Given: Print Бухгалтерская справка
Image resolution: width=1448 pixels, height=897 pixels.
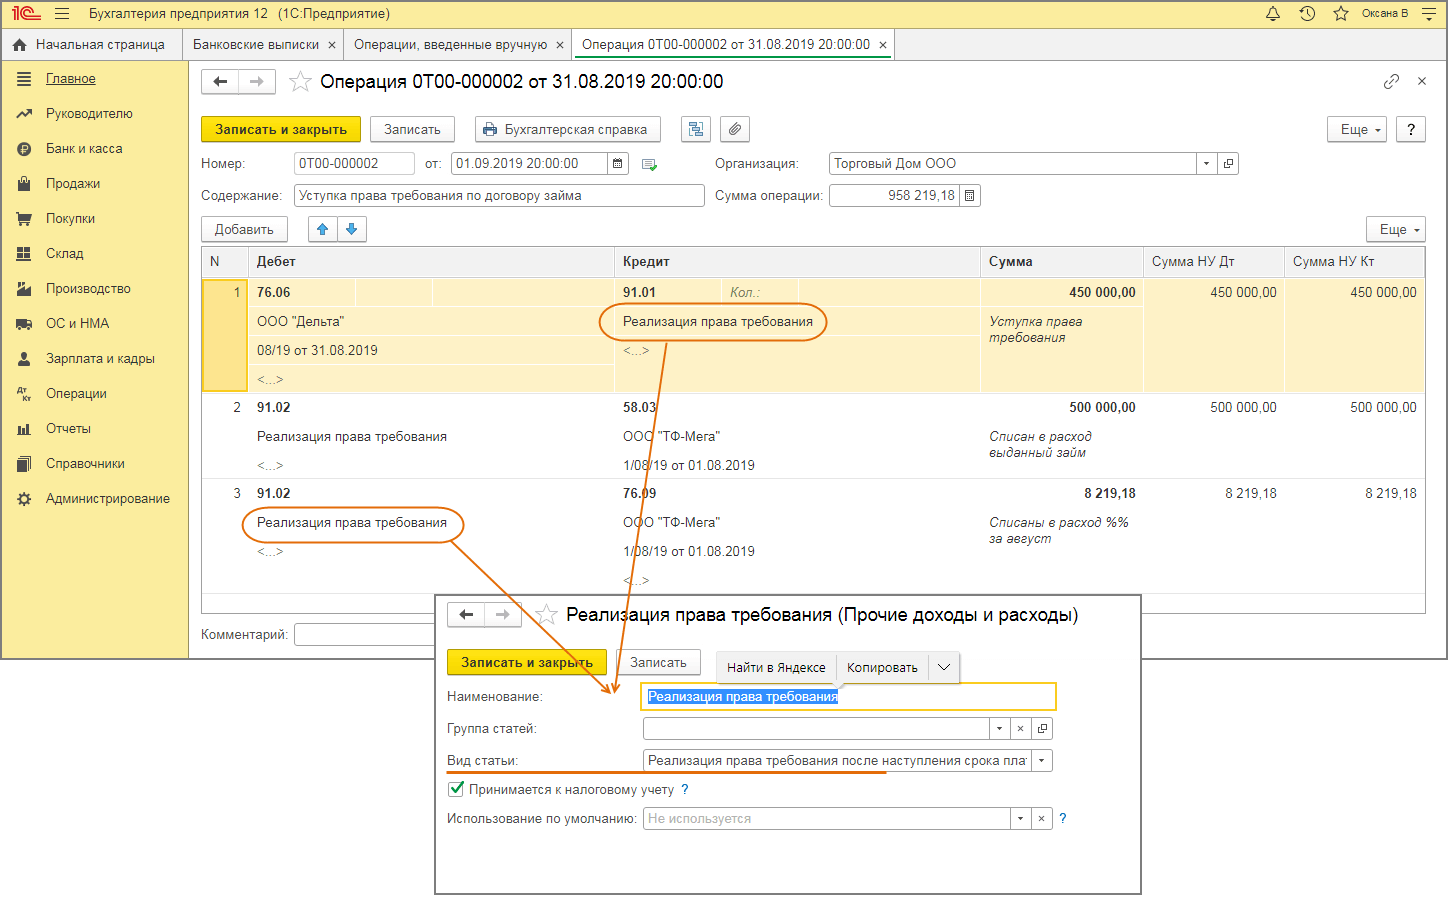Looking at the screenshot, I should [x=567, y=130].
